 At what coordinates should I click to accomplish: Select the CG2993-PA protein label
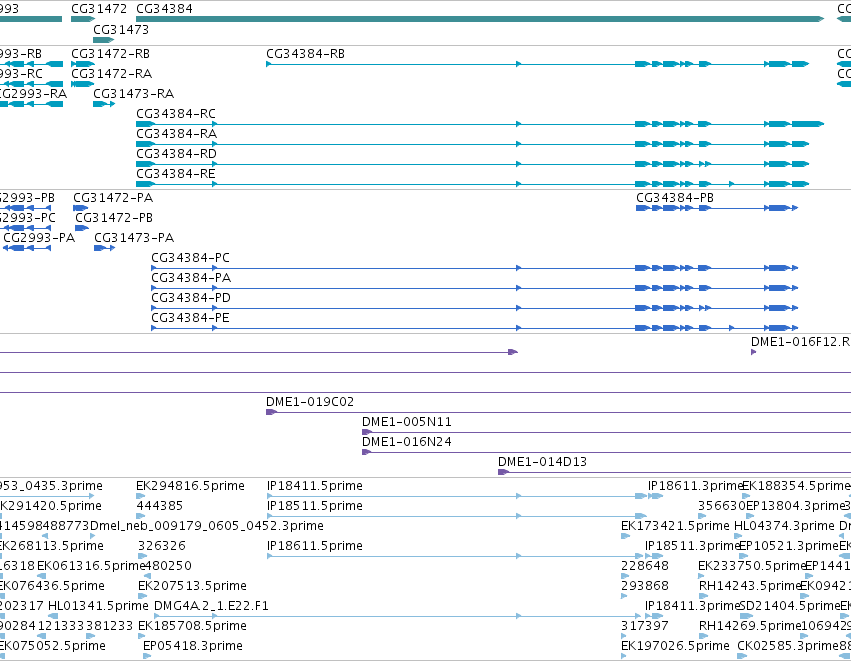point(39,238)
